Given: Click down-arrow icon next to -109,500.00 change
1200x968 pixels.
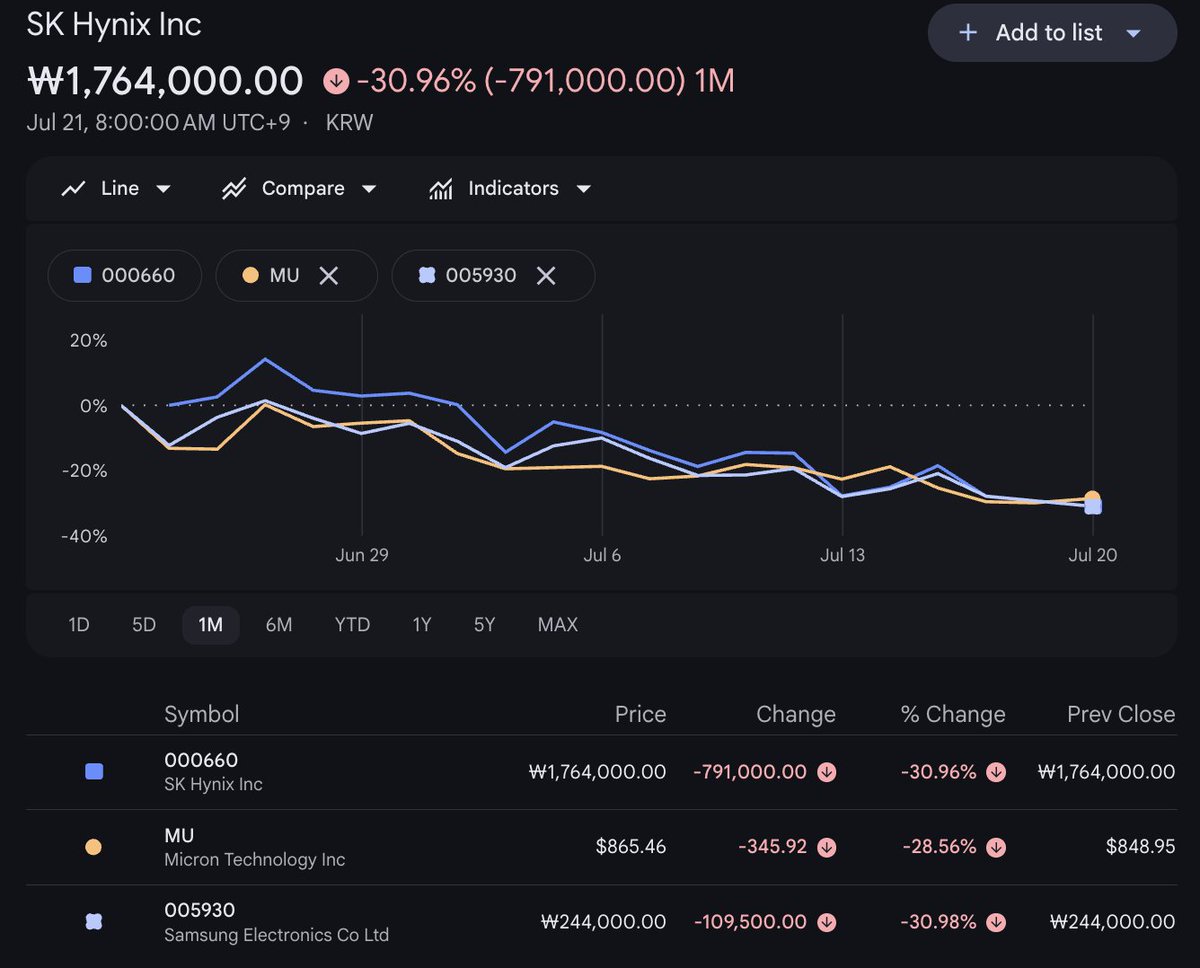Looking at the screenshot, I should pyautogui.click(x=827, y=922).
